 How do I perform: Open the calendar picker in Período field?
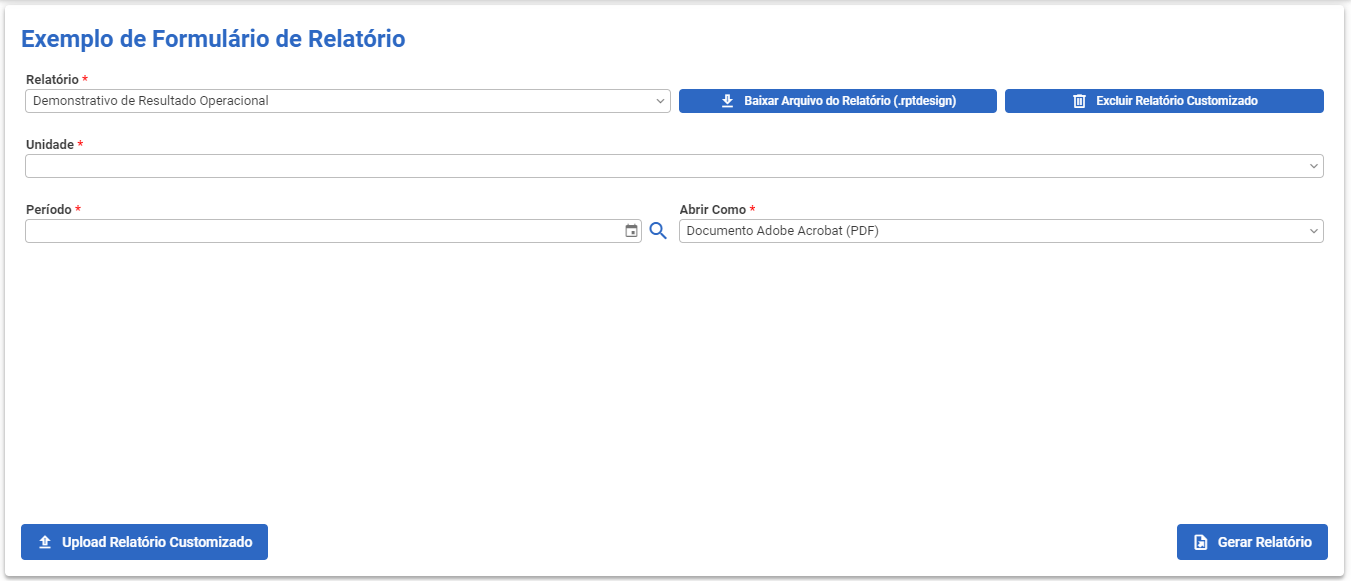pos(631,231)
